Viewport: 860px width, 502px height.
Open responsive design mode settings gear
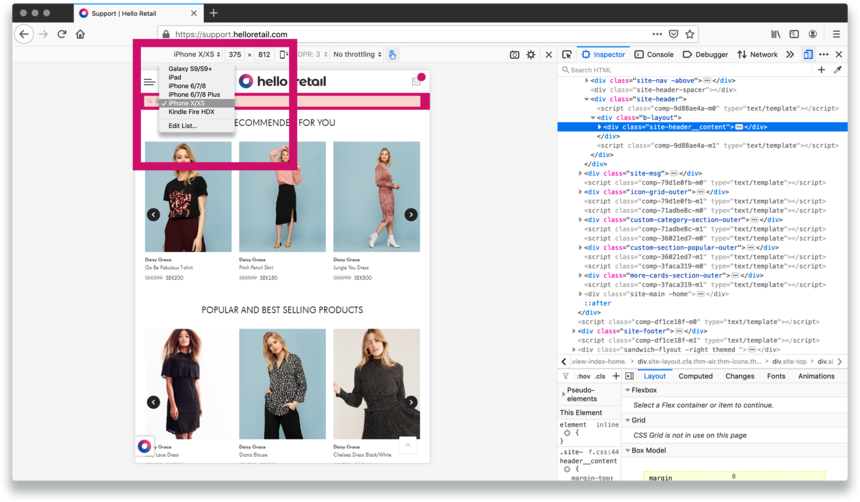pos(531,55)
